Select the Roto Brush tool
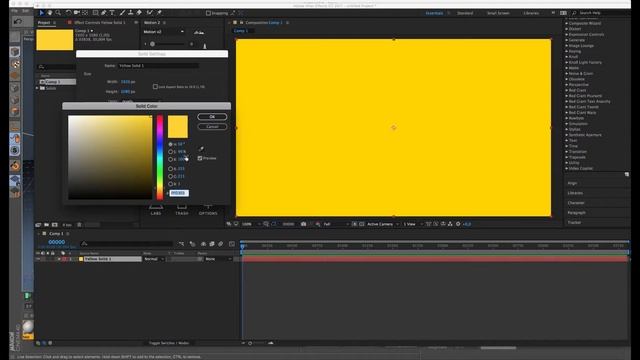640x360 pixels. [150, 13]
